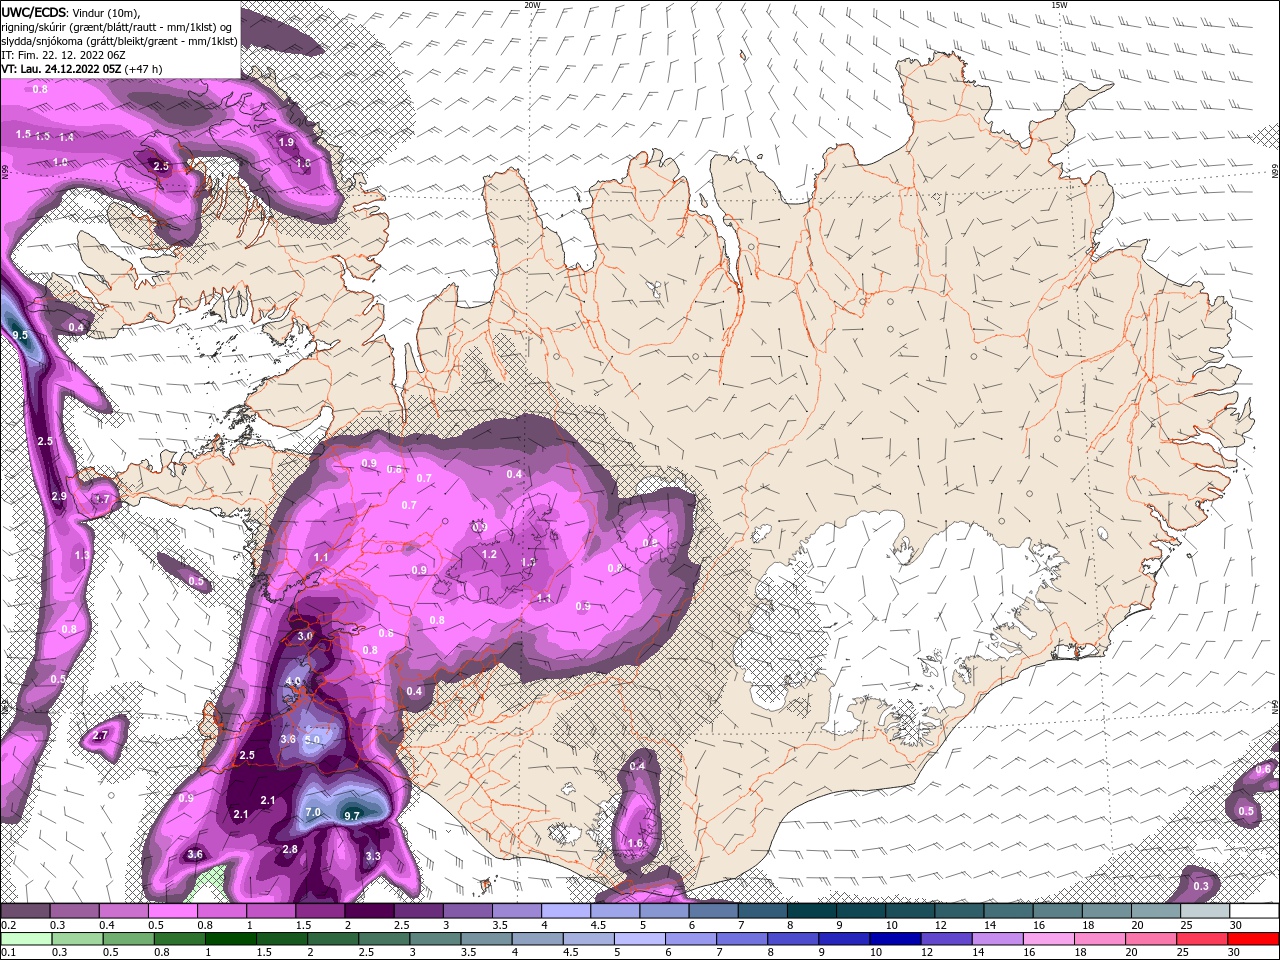Image resolution: width=1280 pixels, height=960 pixels.
Task: Click the 2.7 value in the small patch
Action: click(x=99, y=736)
